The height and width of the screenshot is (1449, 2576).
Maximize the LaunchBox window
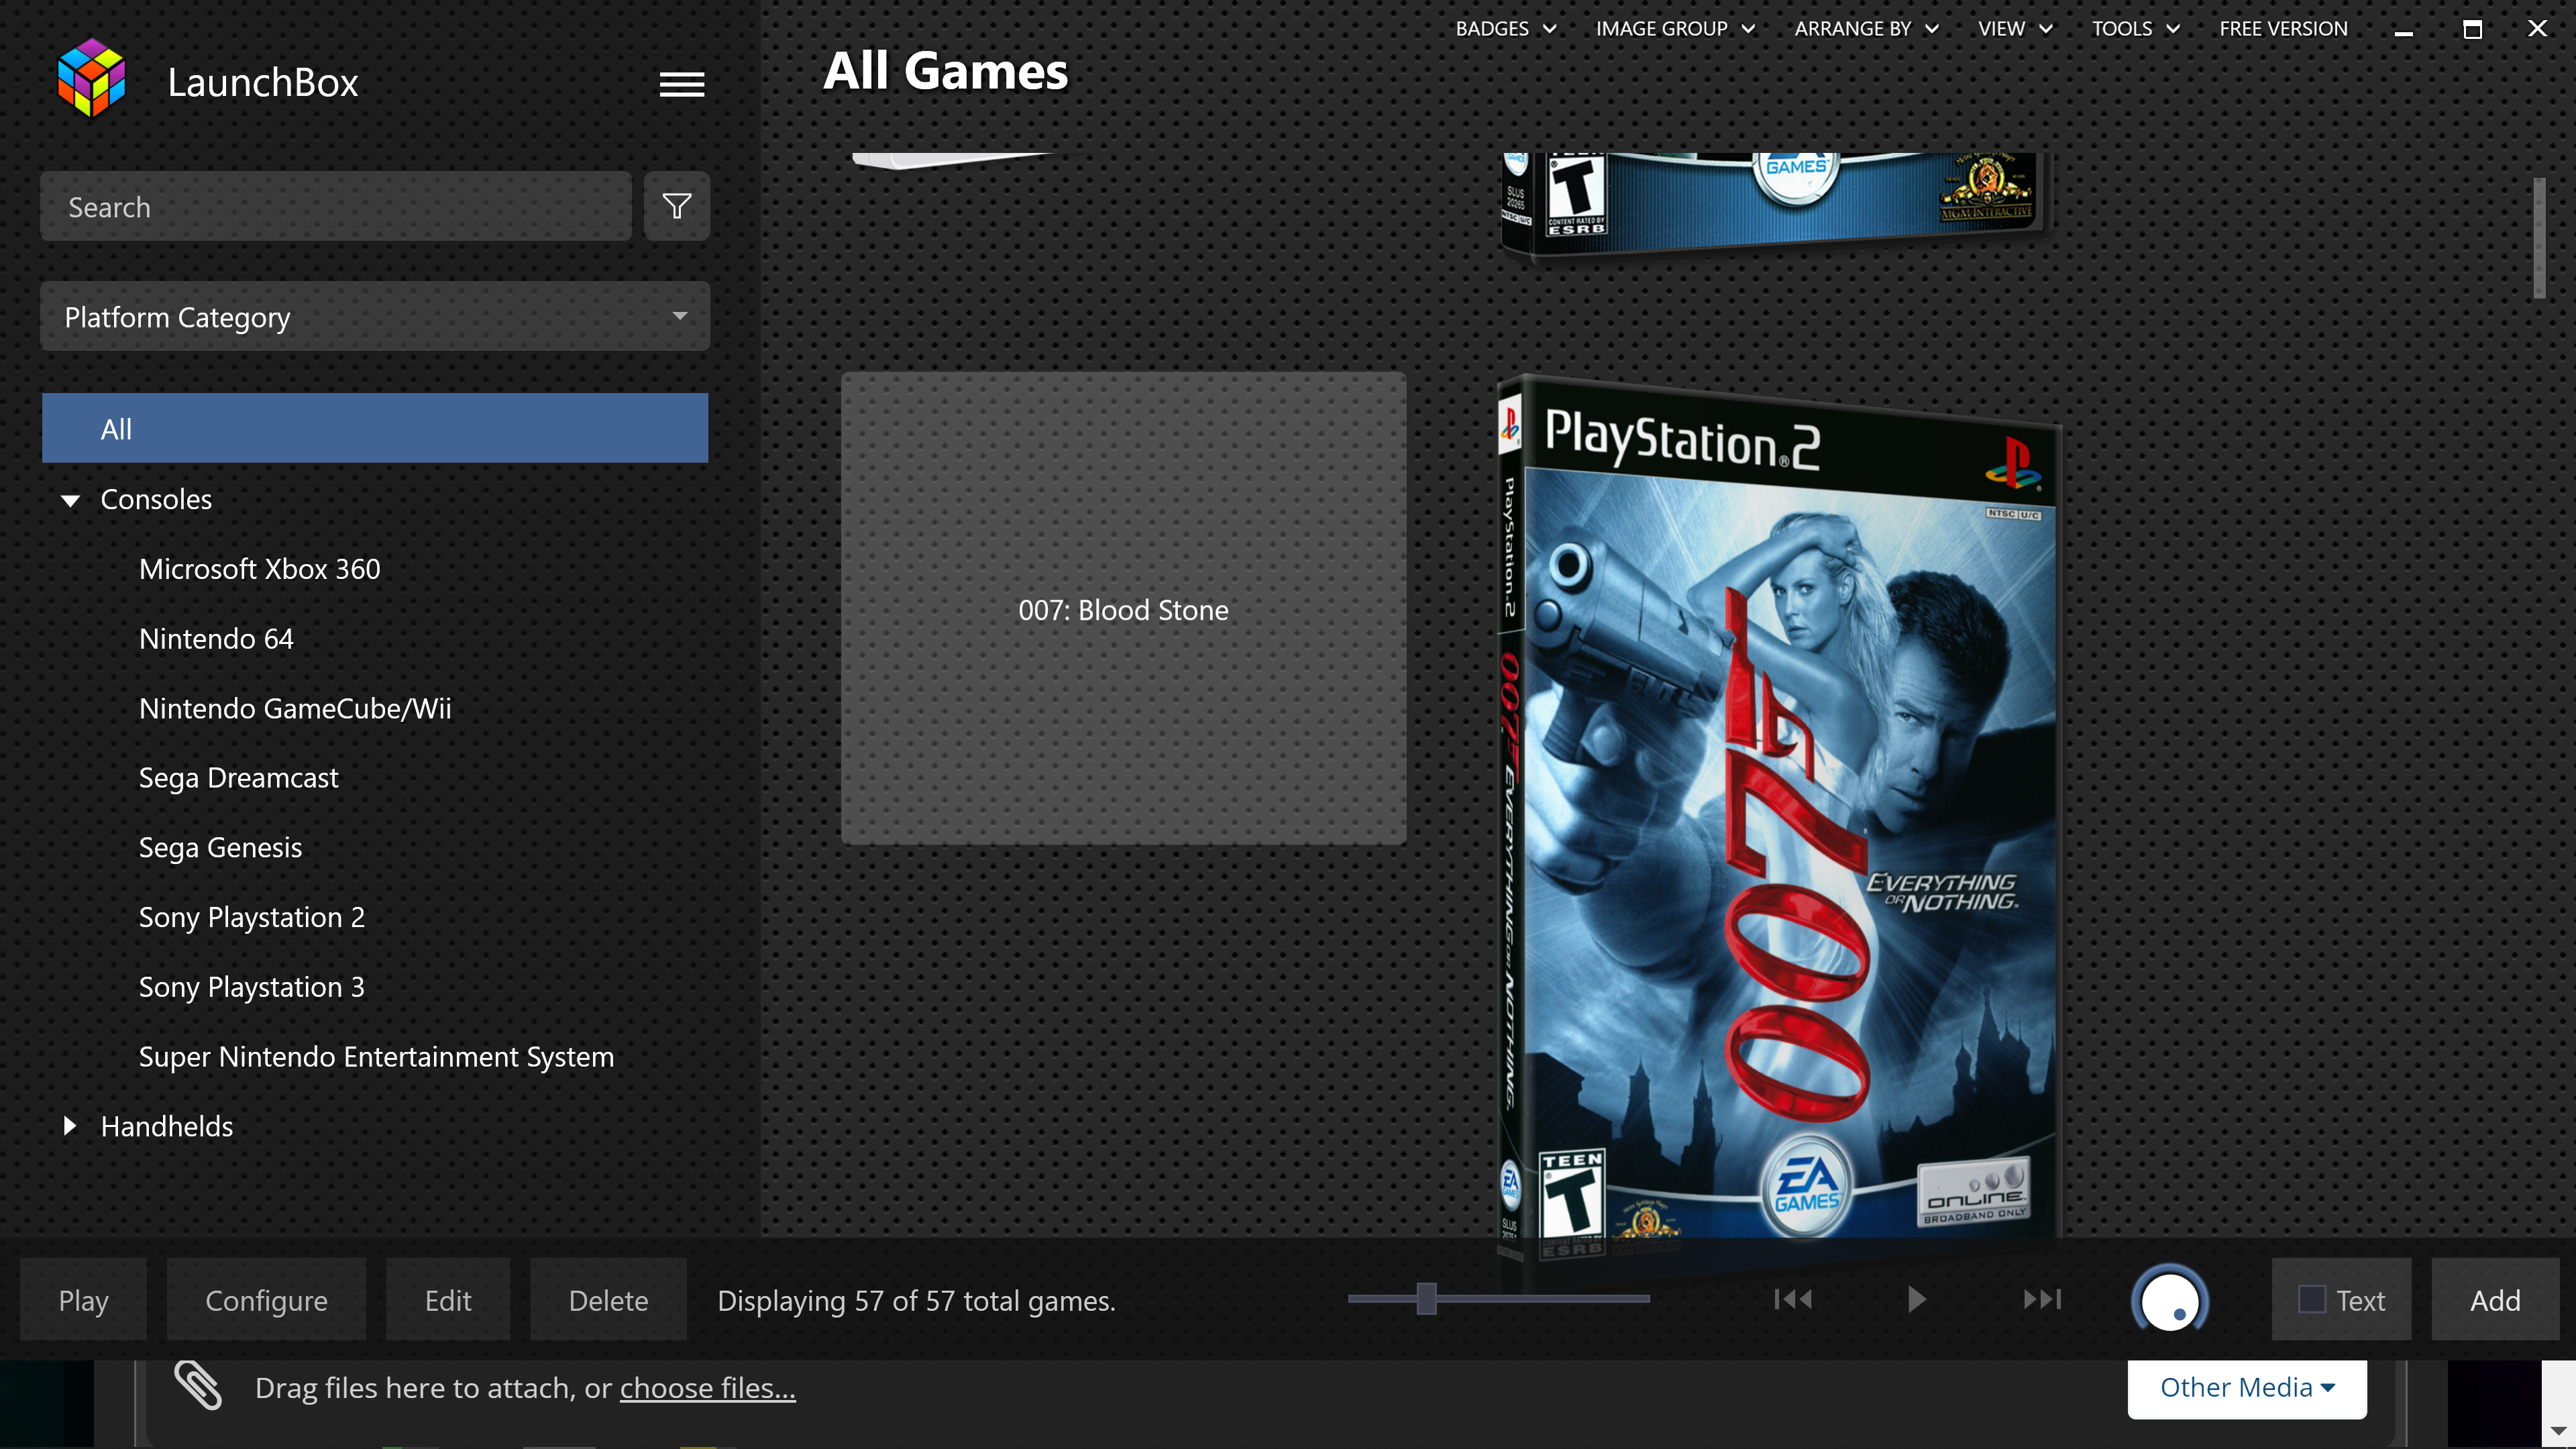2472,29
